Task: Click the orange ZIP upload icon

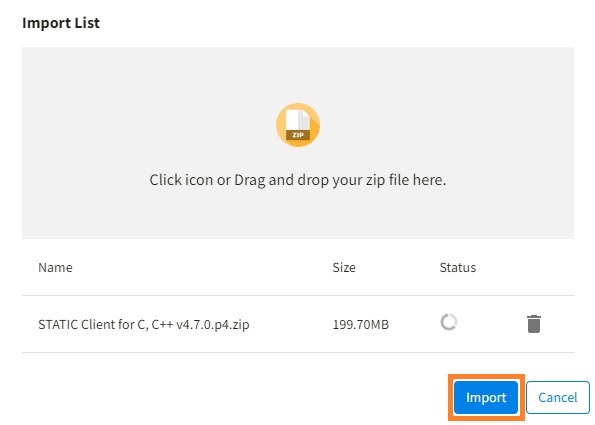Action: (x=298, y=125)
